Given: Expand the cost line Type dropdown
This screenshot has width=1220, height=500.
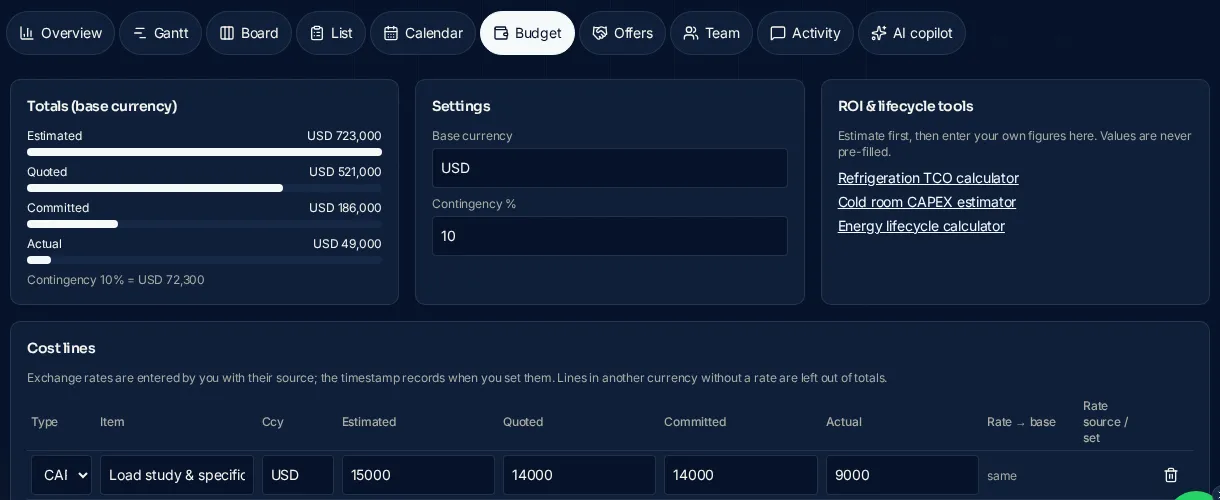Looking at the screenshot, I should coord(61,475).
